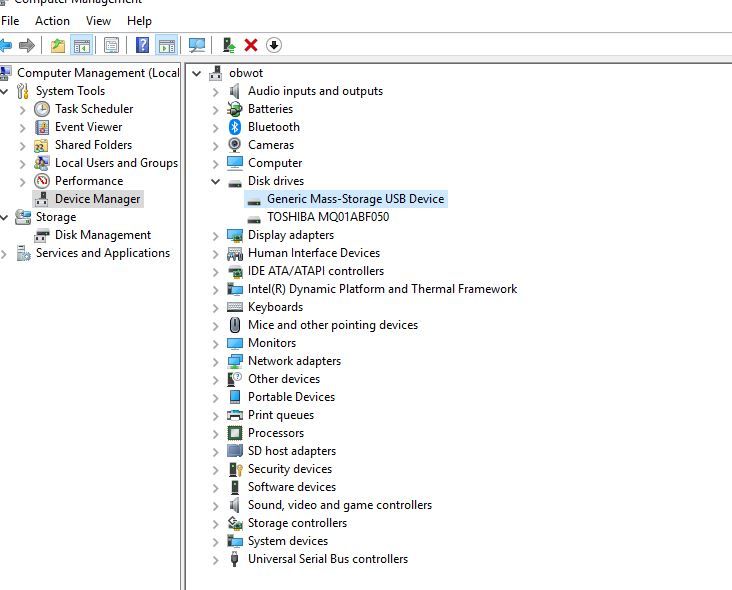732x590 pixels.
Task: Select the TOSHIBA MQ01ABF050 disk drive
Action: point(327,217)
